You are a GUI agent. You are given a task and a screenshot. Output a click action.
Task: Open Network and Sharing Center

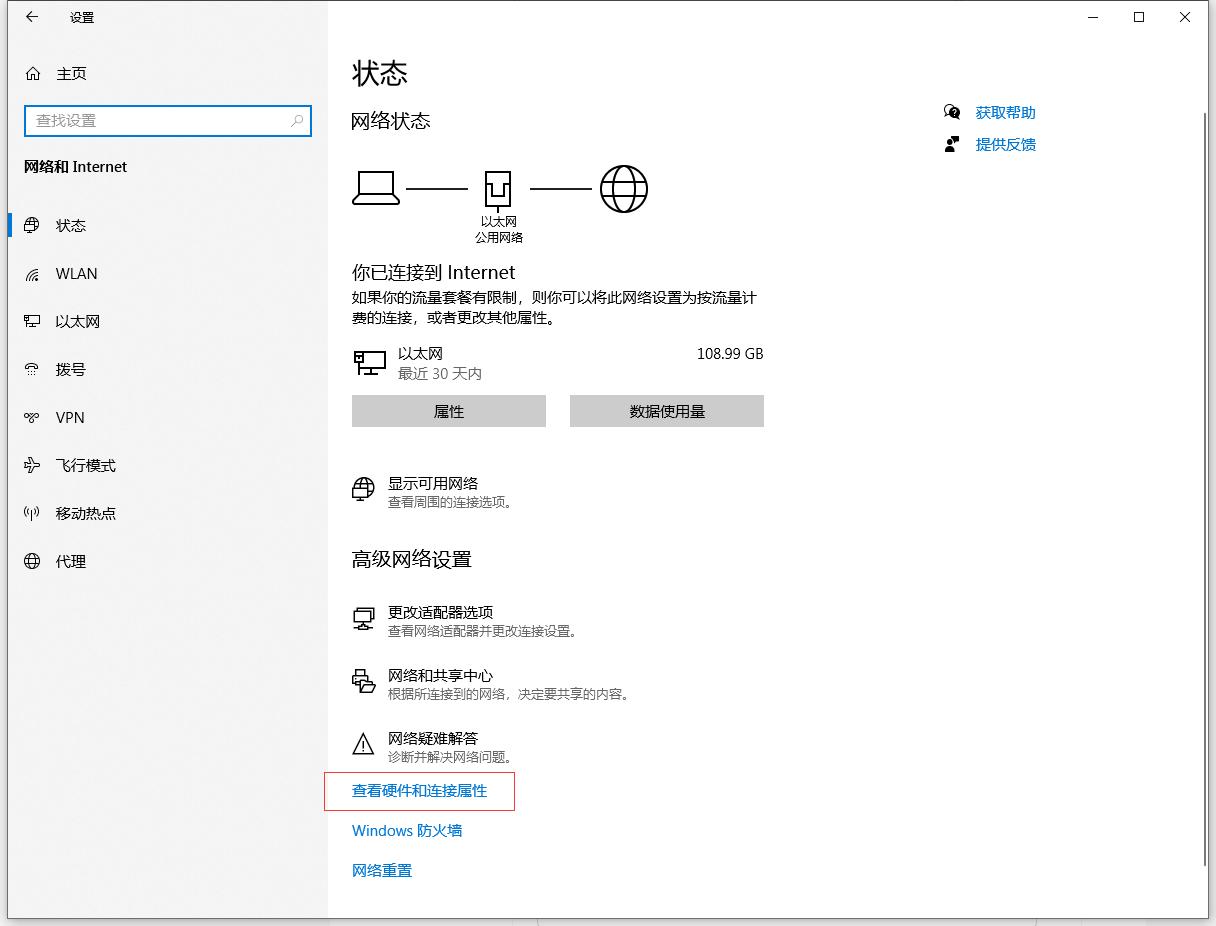(439, 675)
